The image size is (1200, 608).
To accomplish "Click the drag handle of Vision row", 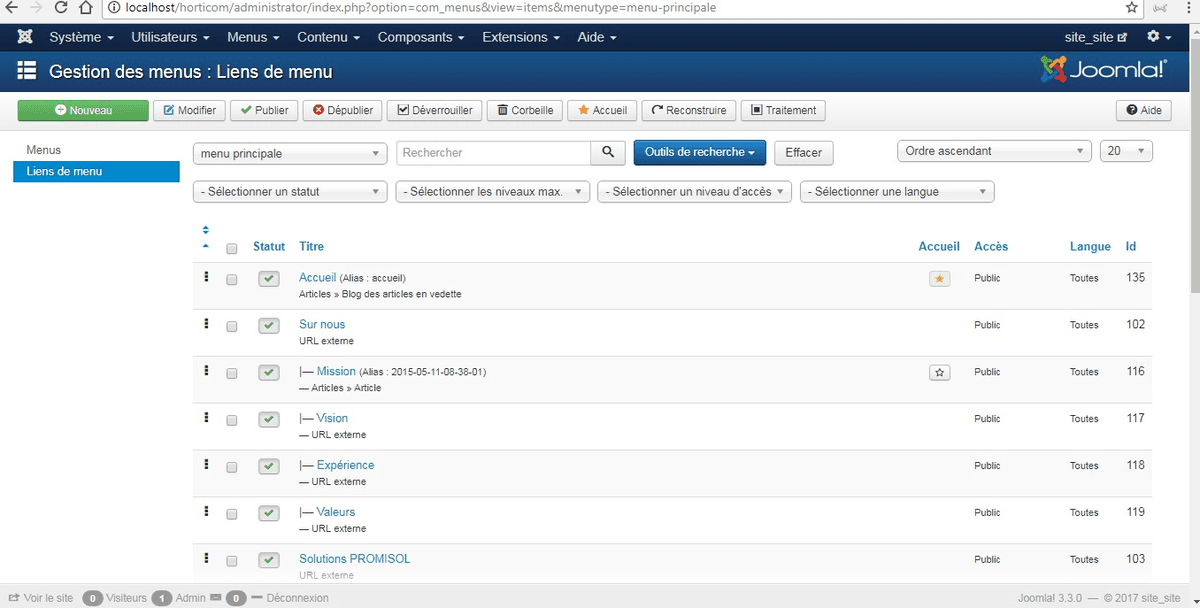I will coord(206,417).
